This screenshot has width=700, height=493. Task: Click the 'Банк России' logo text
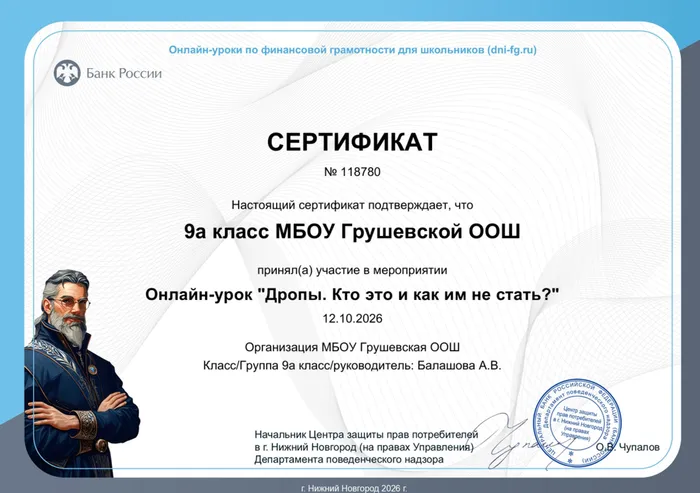pos(124,73)
